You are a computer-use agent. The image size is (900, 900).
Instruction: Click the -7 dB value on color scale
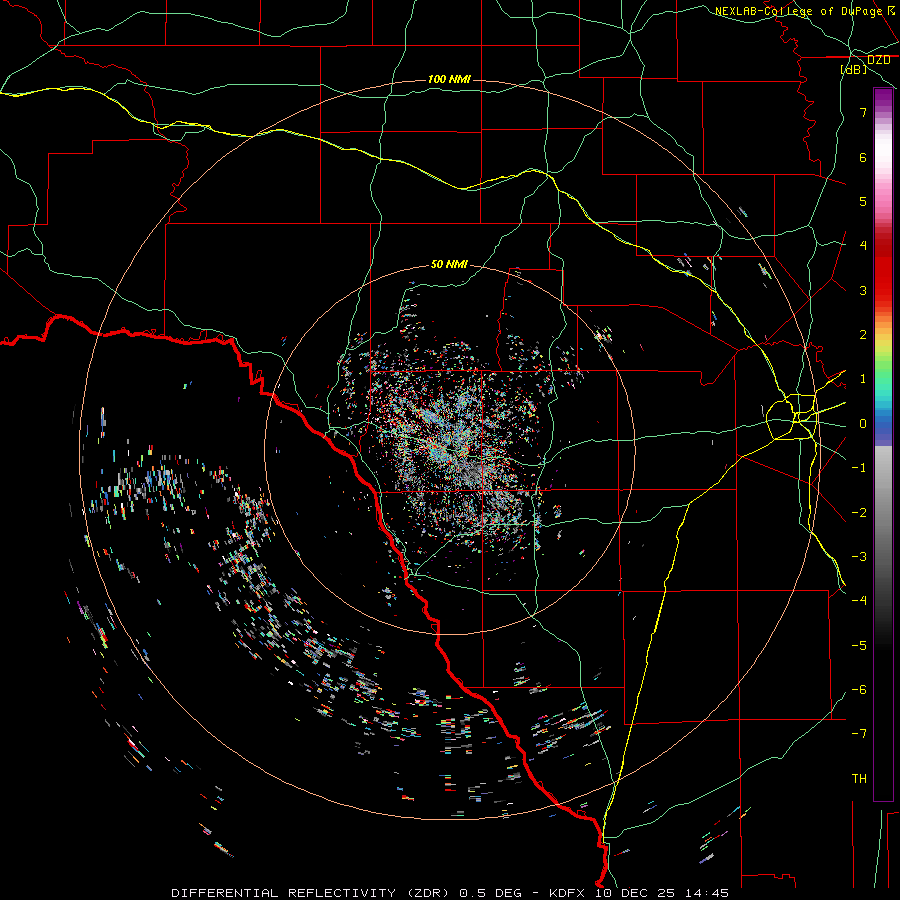coord(859,734)
